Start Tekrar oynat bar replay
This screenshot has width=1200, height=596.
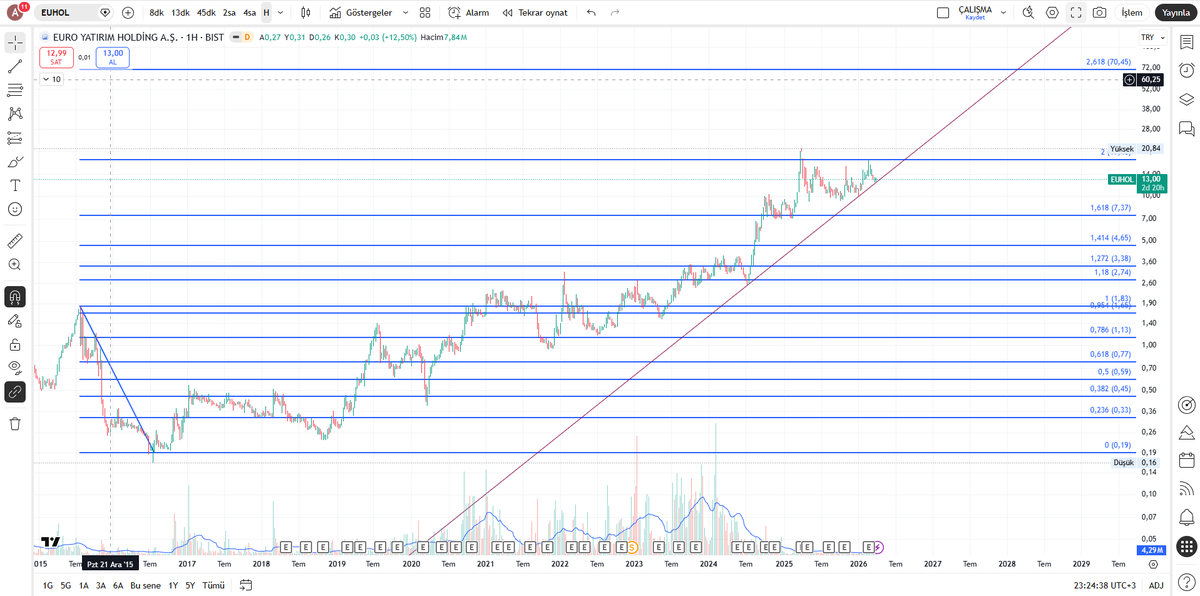pos(535,13)
